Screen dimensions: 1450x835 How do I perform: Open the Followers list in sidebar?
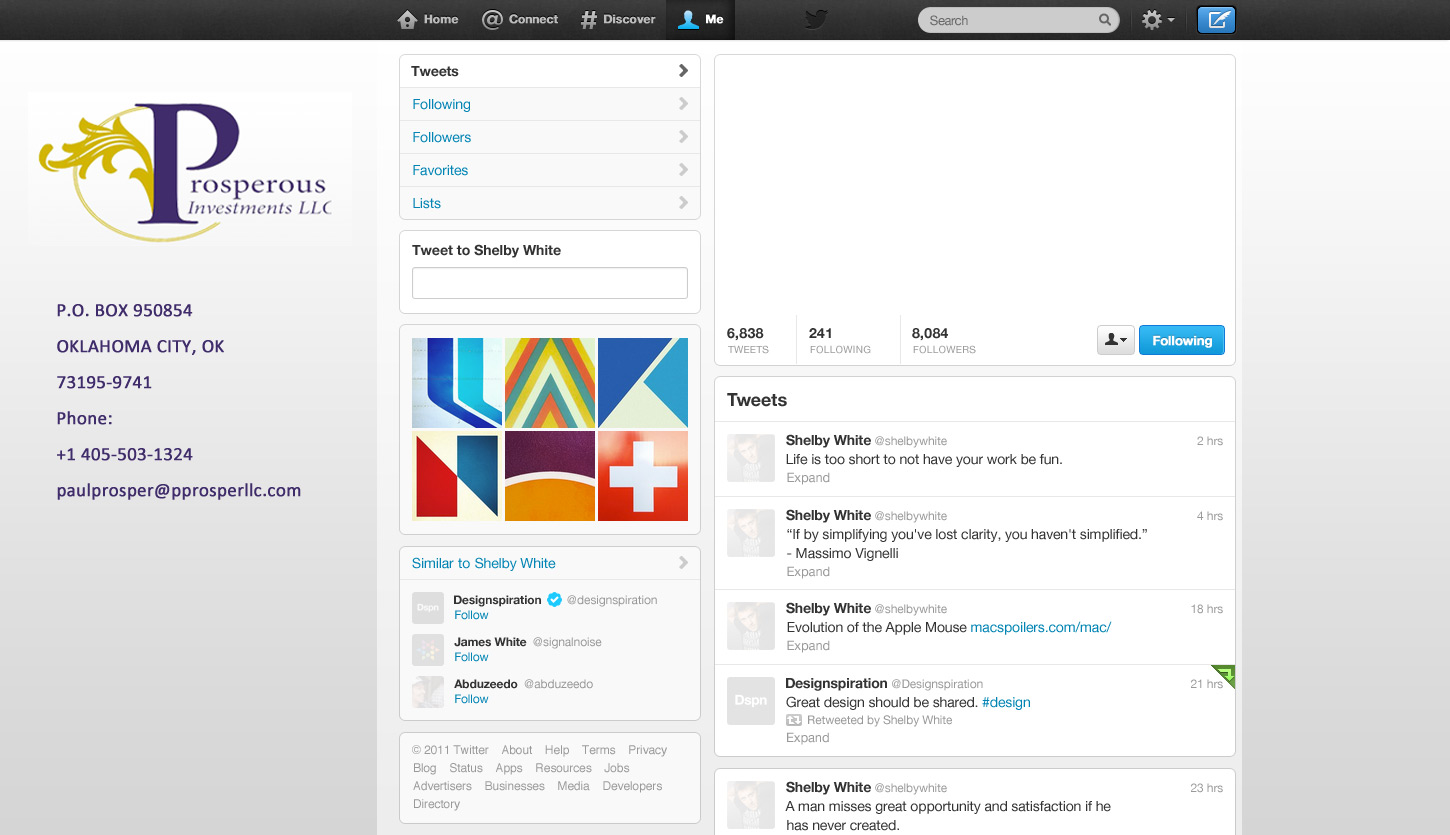coord(550,137)
